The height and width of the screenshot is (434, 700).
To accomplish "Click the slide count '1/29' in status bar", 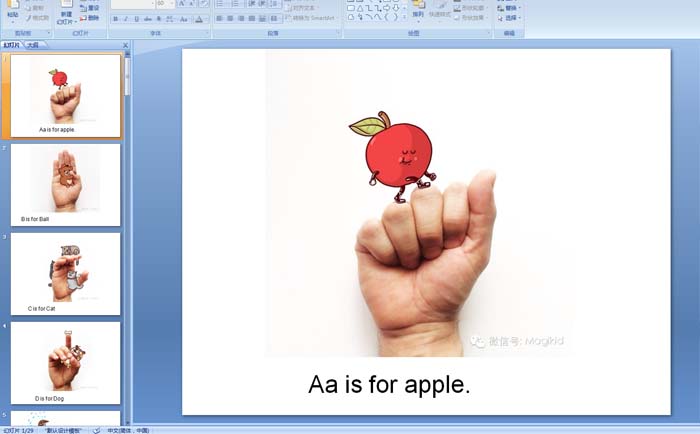I will tap(18, 430).
